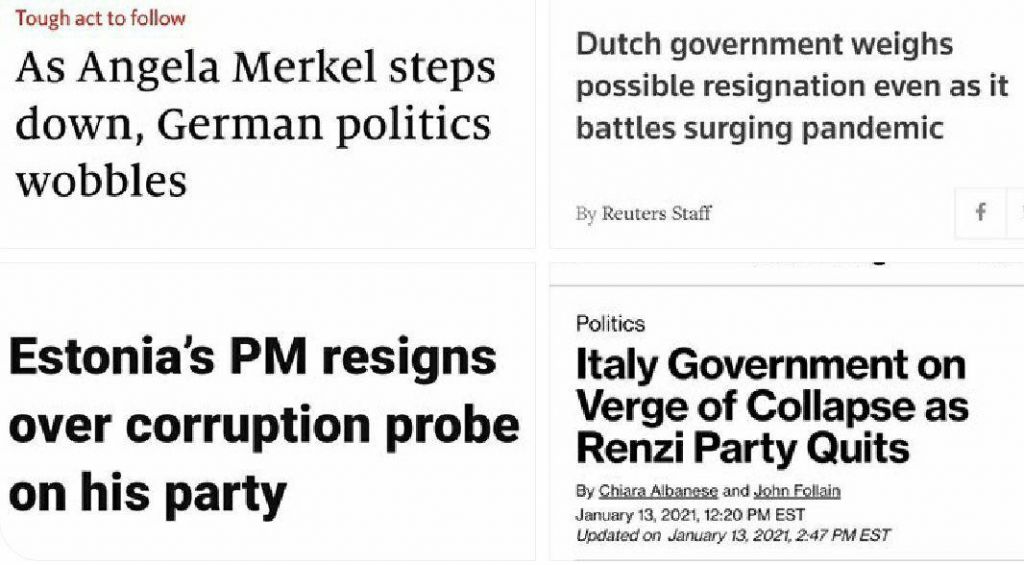1024x565 pixels.
Task: Click 'surging pandemic' in the Dutch headline
Action: coord(814,127)
